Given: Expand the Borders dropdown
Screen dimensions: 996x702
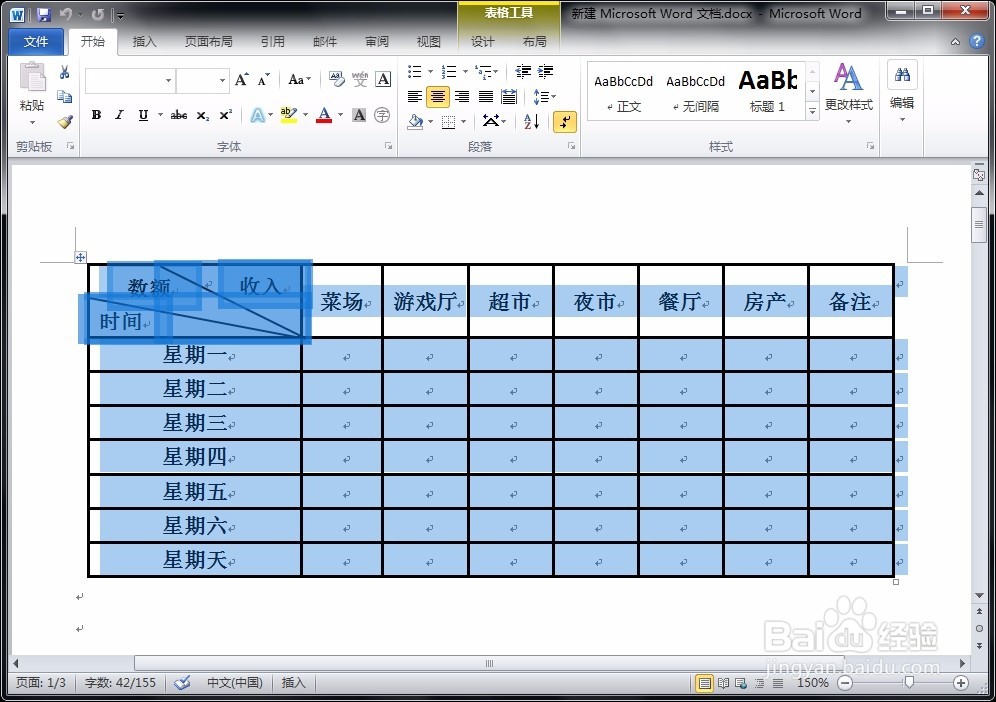Looking at the screenshot, I should (x=464, y=121).
